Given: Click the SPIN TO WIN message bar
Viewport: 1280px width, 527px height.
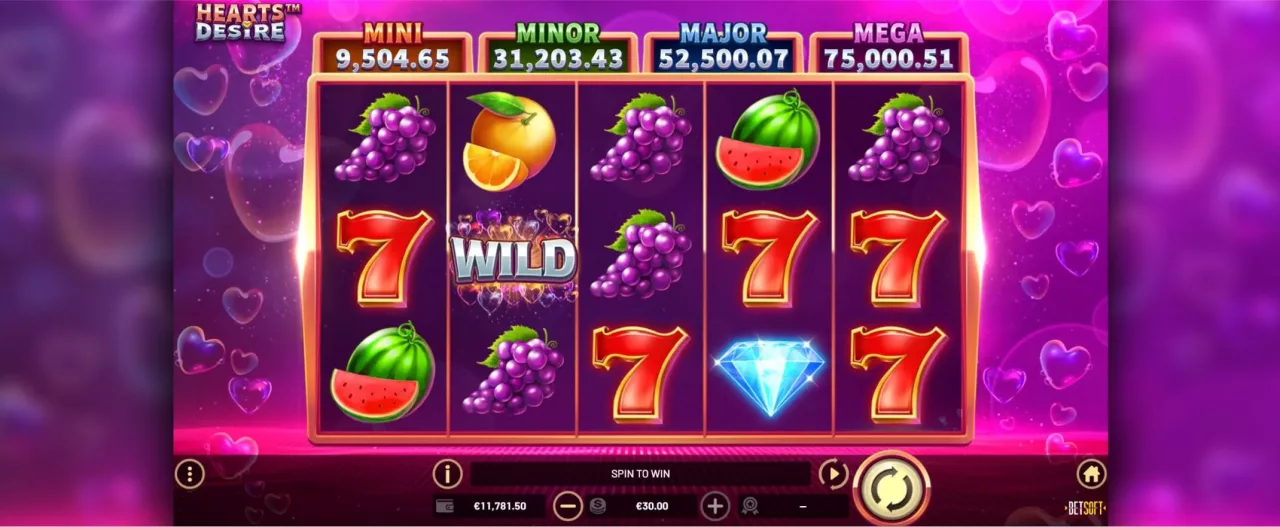Looking at the screenshot, I should point(641,474).
